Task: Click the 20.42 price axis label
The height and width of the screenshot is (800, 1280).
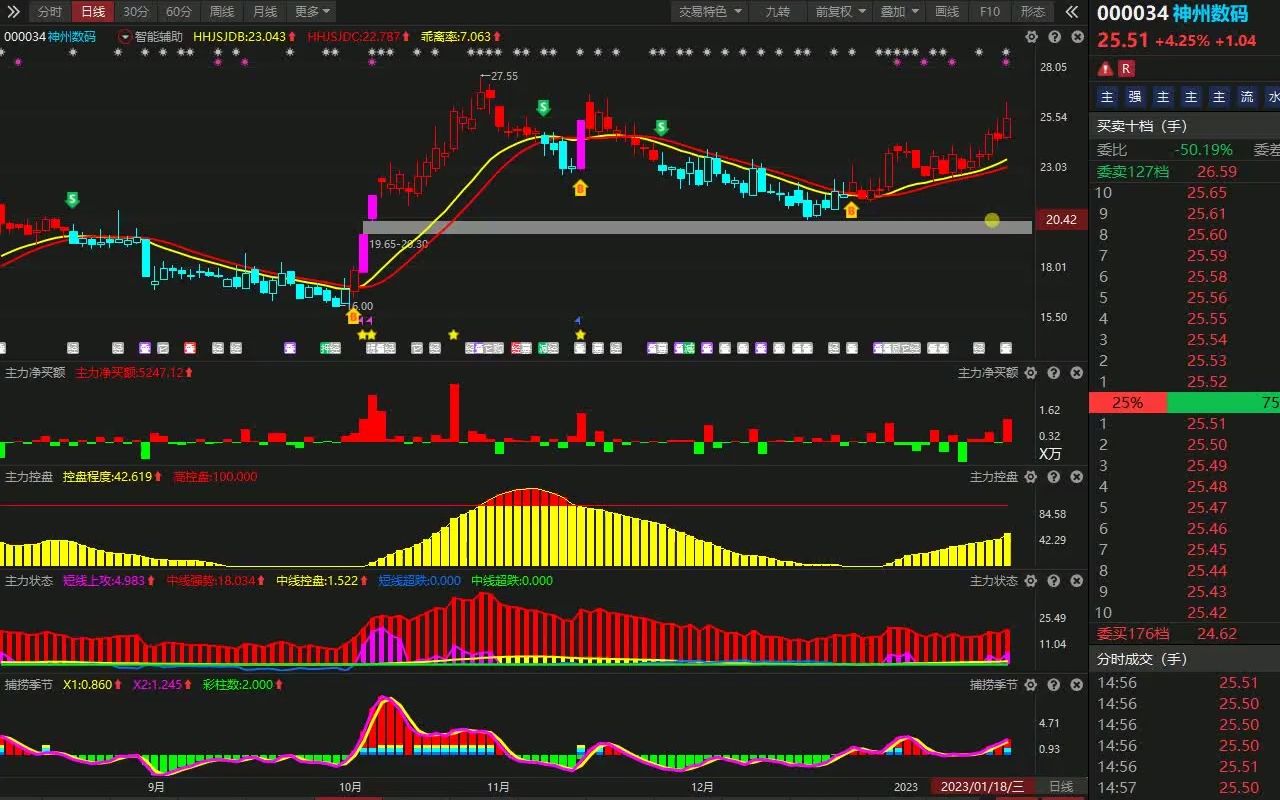Action: point(1060,219)
